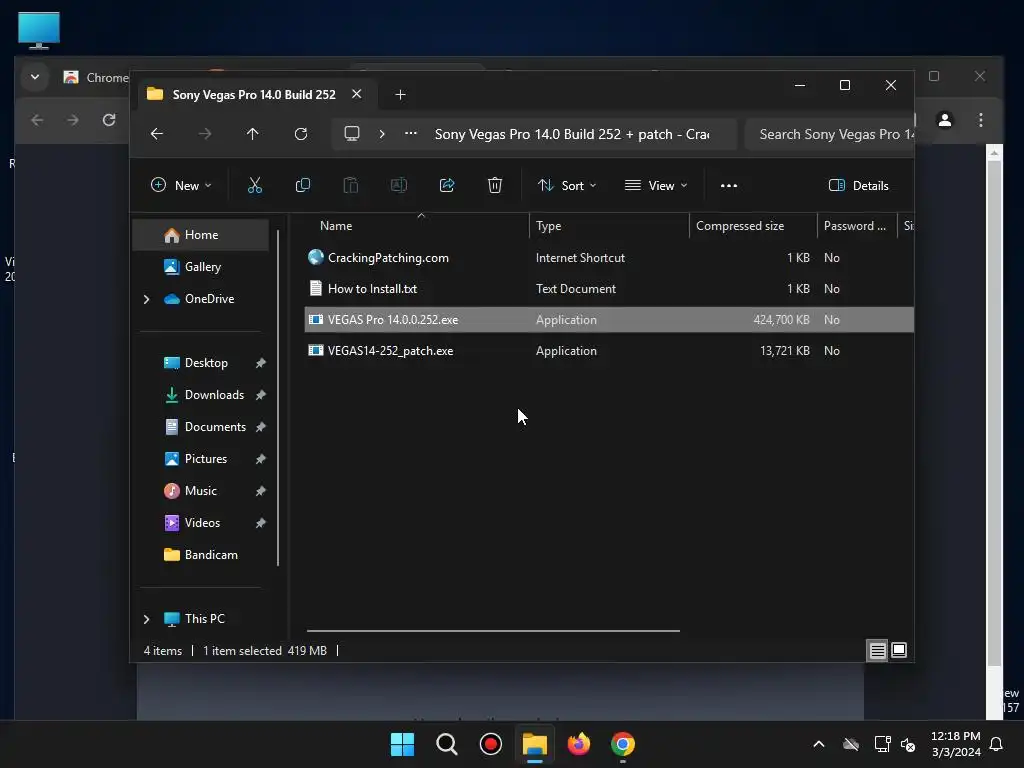Sort by Password column header

[x=857, y=226]
